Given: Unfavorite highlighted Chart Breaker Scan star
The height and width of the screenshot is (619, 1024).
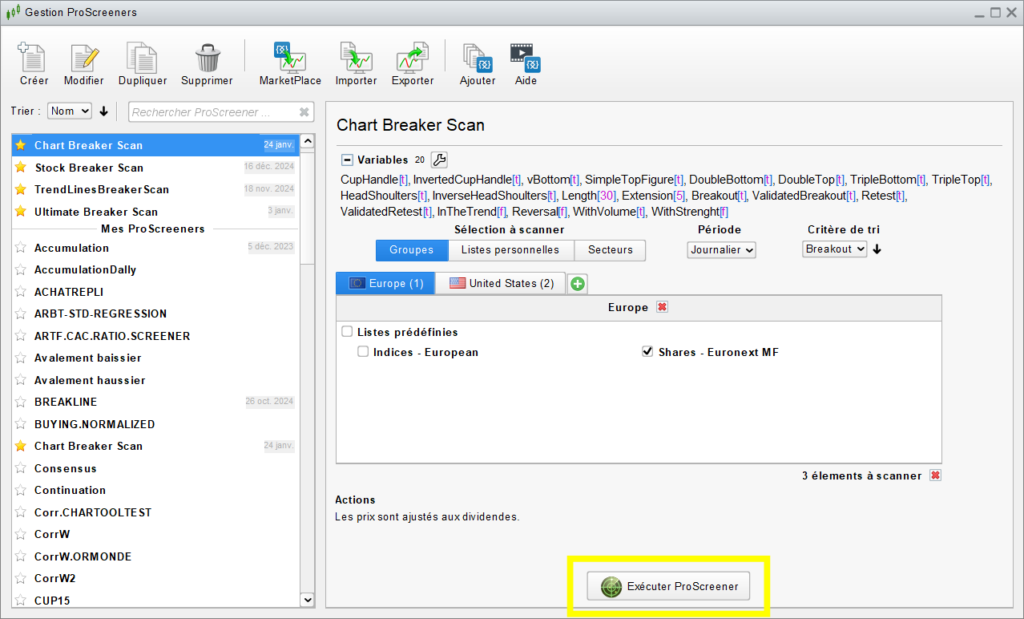Looking at the screenshot, I should point(21,145).
